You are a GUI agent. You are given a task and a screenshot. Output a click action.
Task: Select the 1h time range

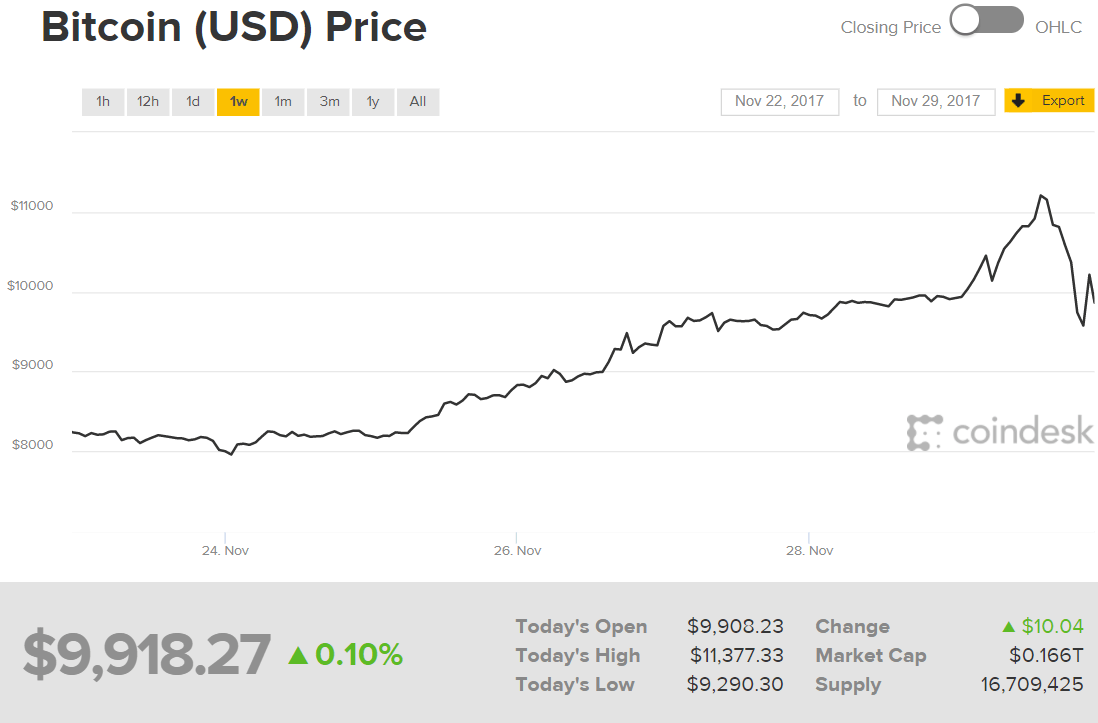click(102, 101)
